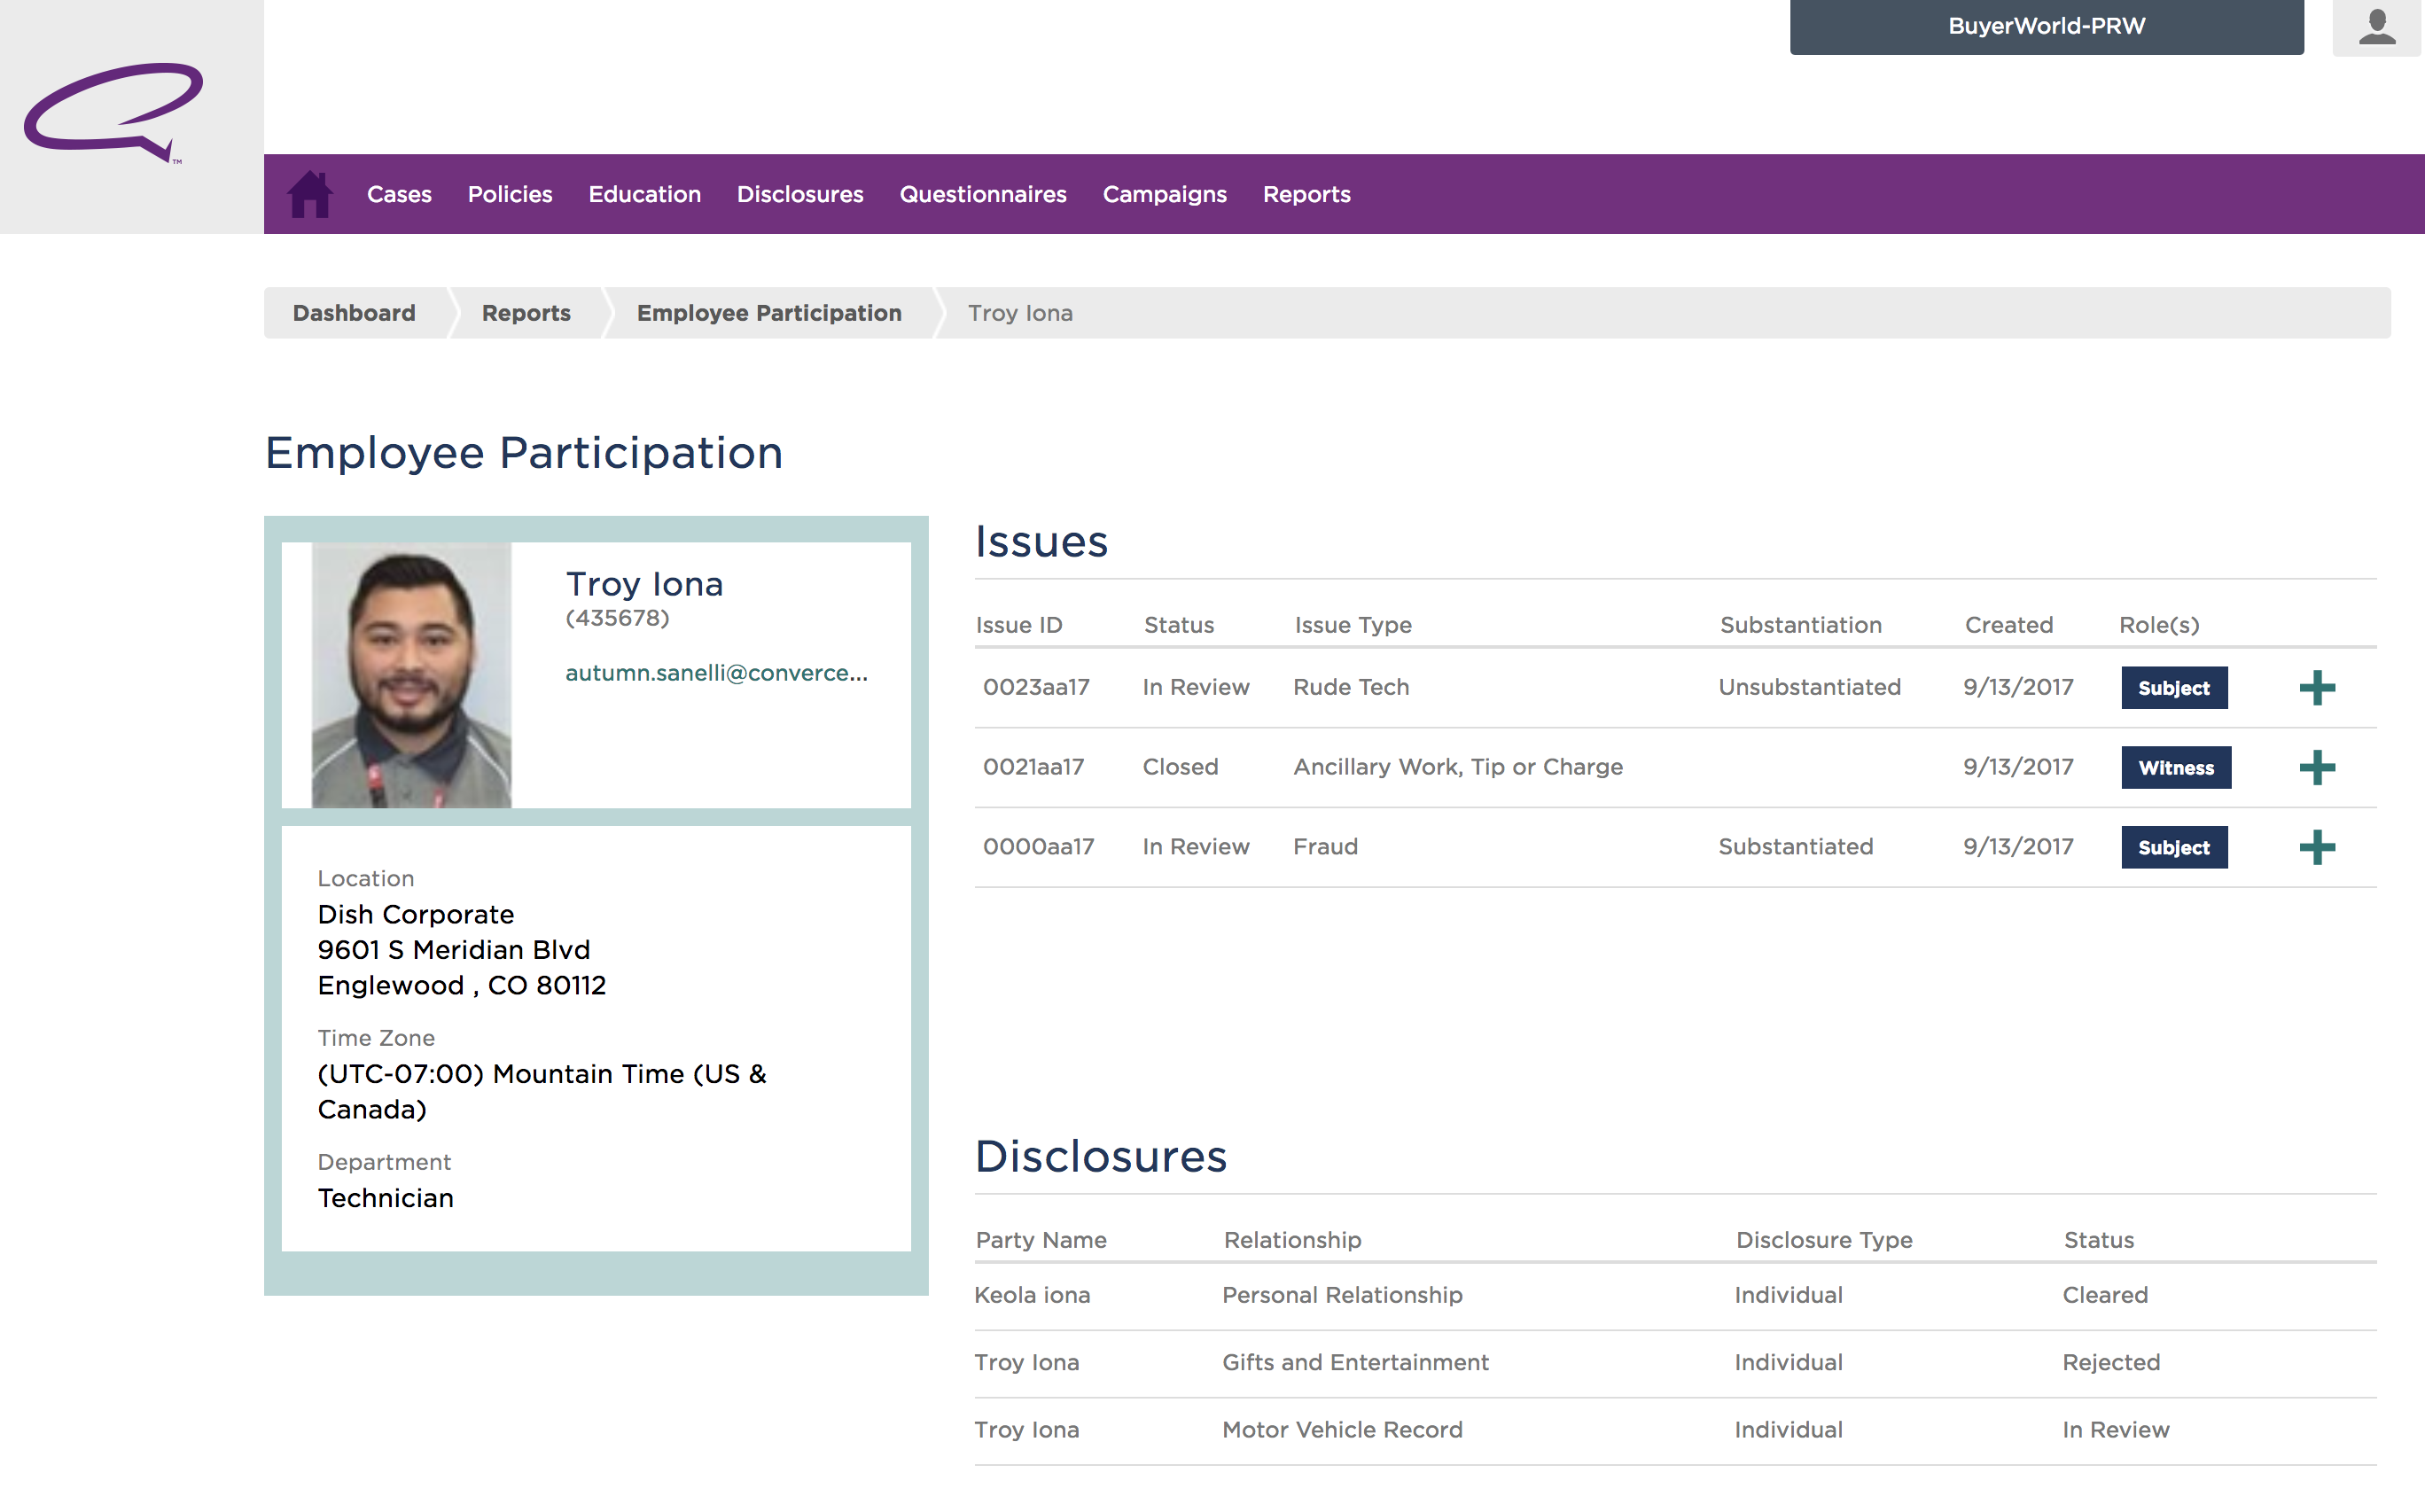The image size is (2425, 1512).
Task: Open the Reports navigation item
Action: point(1306,194)
